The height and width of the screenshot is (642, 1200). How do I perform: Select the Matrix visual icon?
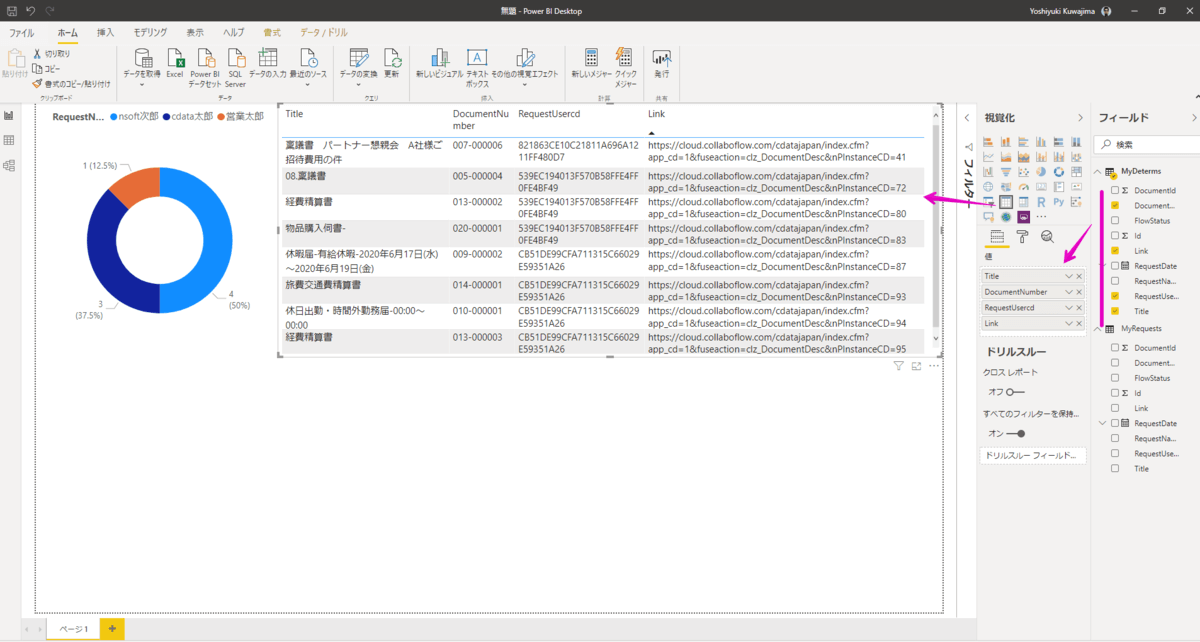coord(1023,202)
